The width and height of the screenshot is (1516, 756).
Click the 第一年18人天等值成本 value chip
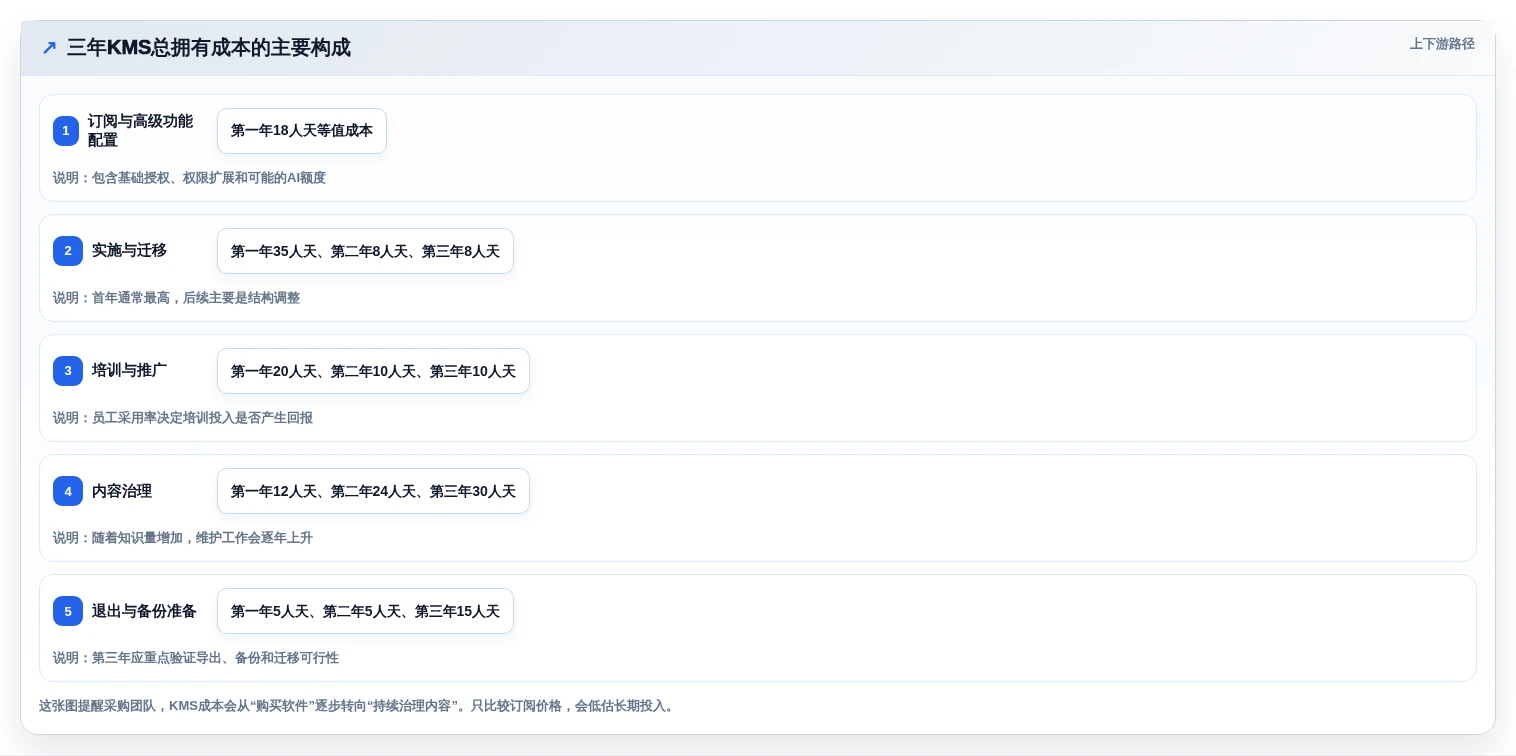pyautogui.click(x=302, y=131)
